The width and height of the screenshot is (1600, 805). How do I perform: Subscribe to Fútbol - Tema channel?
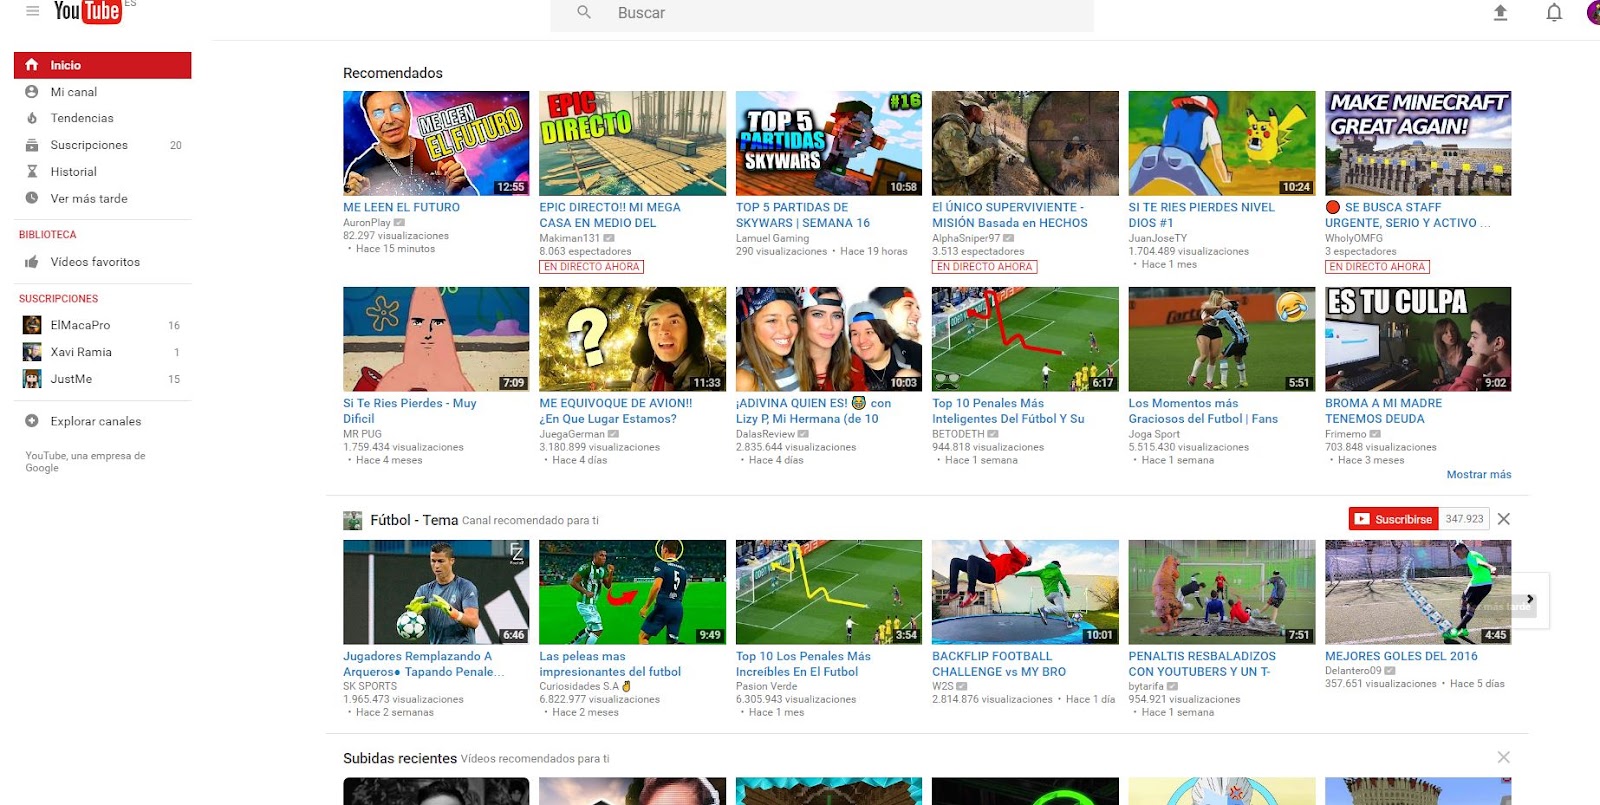point(1393,519)
